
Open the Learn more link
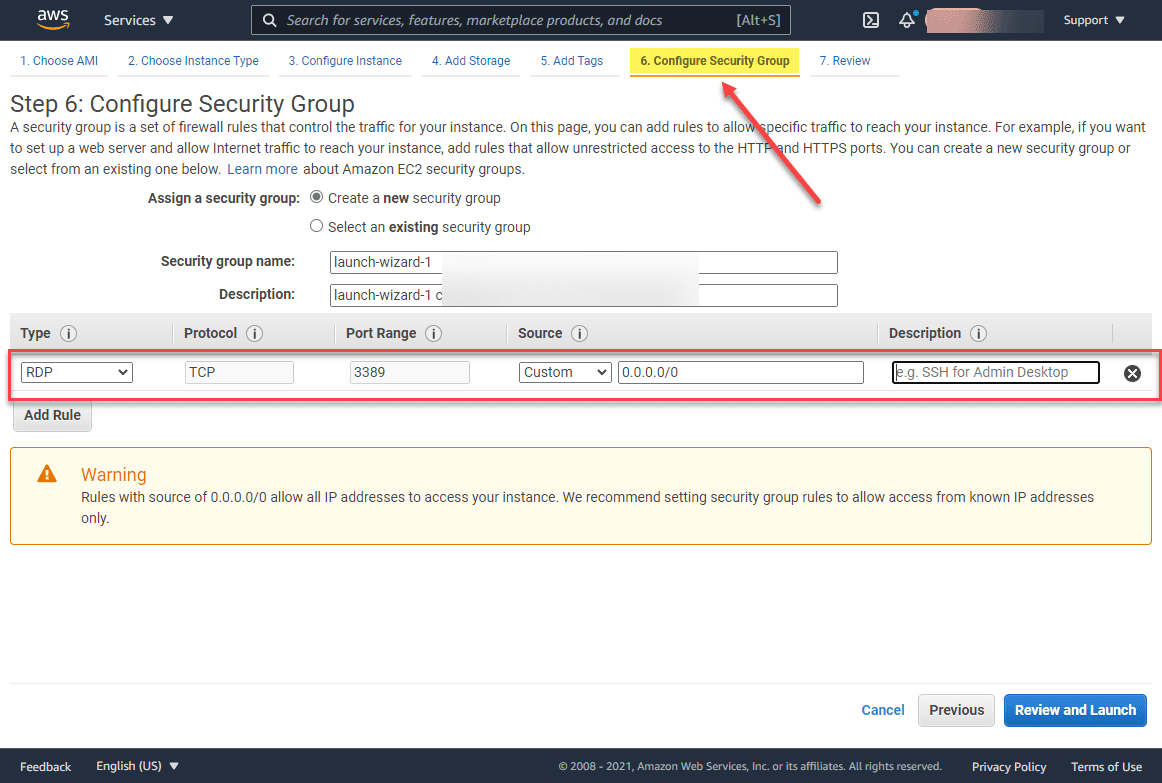[x=262, y=169]
